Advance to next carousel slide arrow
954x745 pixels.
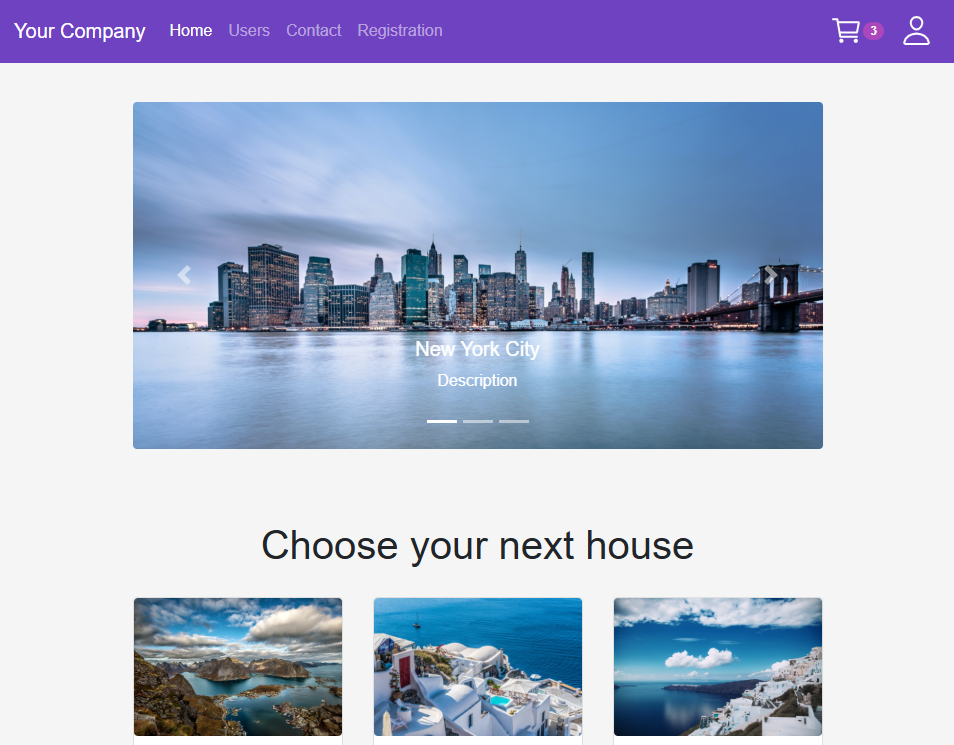770,275
